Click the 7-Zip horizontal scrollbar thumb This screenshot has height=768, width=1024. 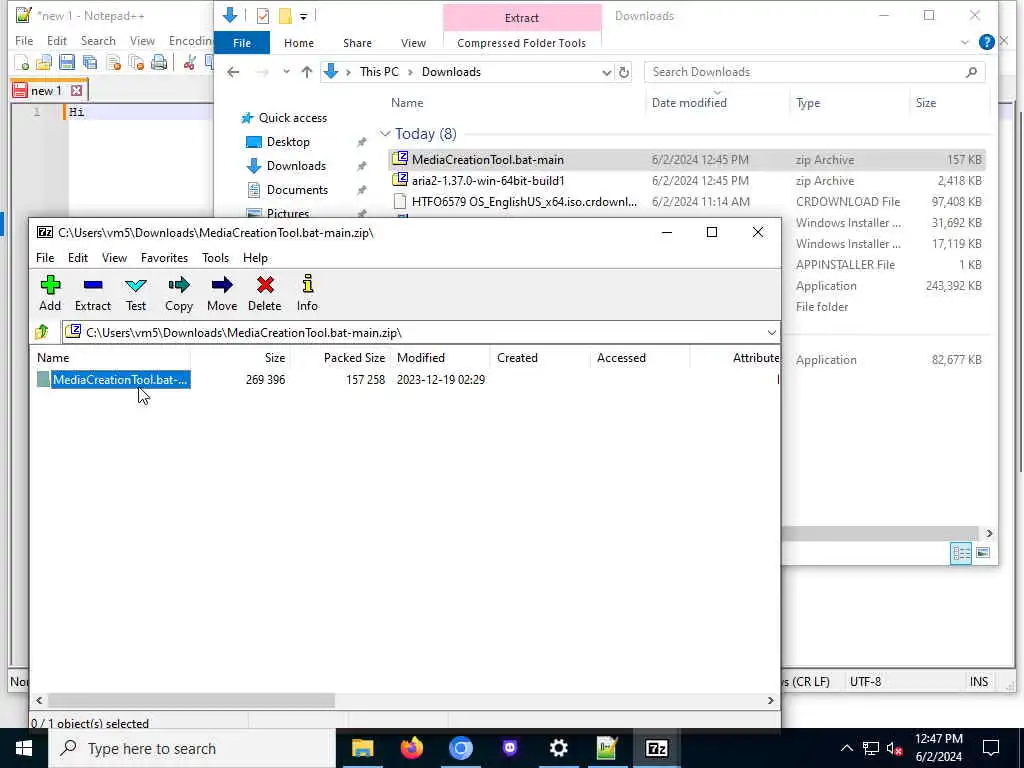point(191,700)
